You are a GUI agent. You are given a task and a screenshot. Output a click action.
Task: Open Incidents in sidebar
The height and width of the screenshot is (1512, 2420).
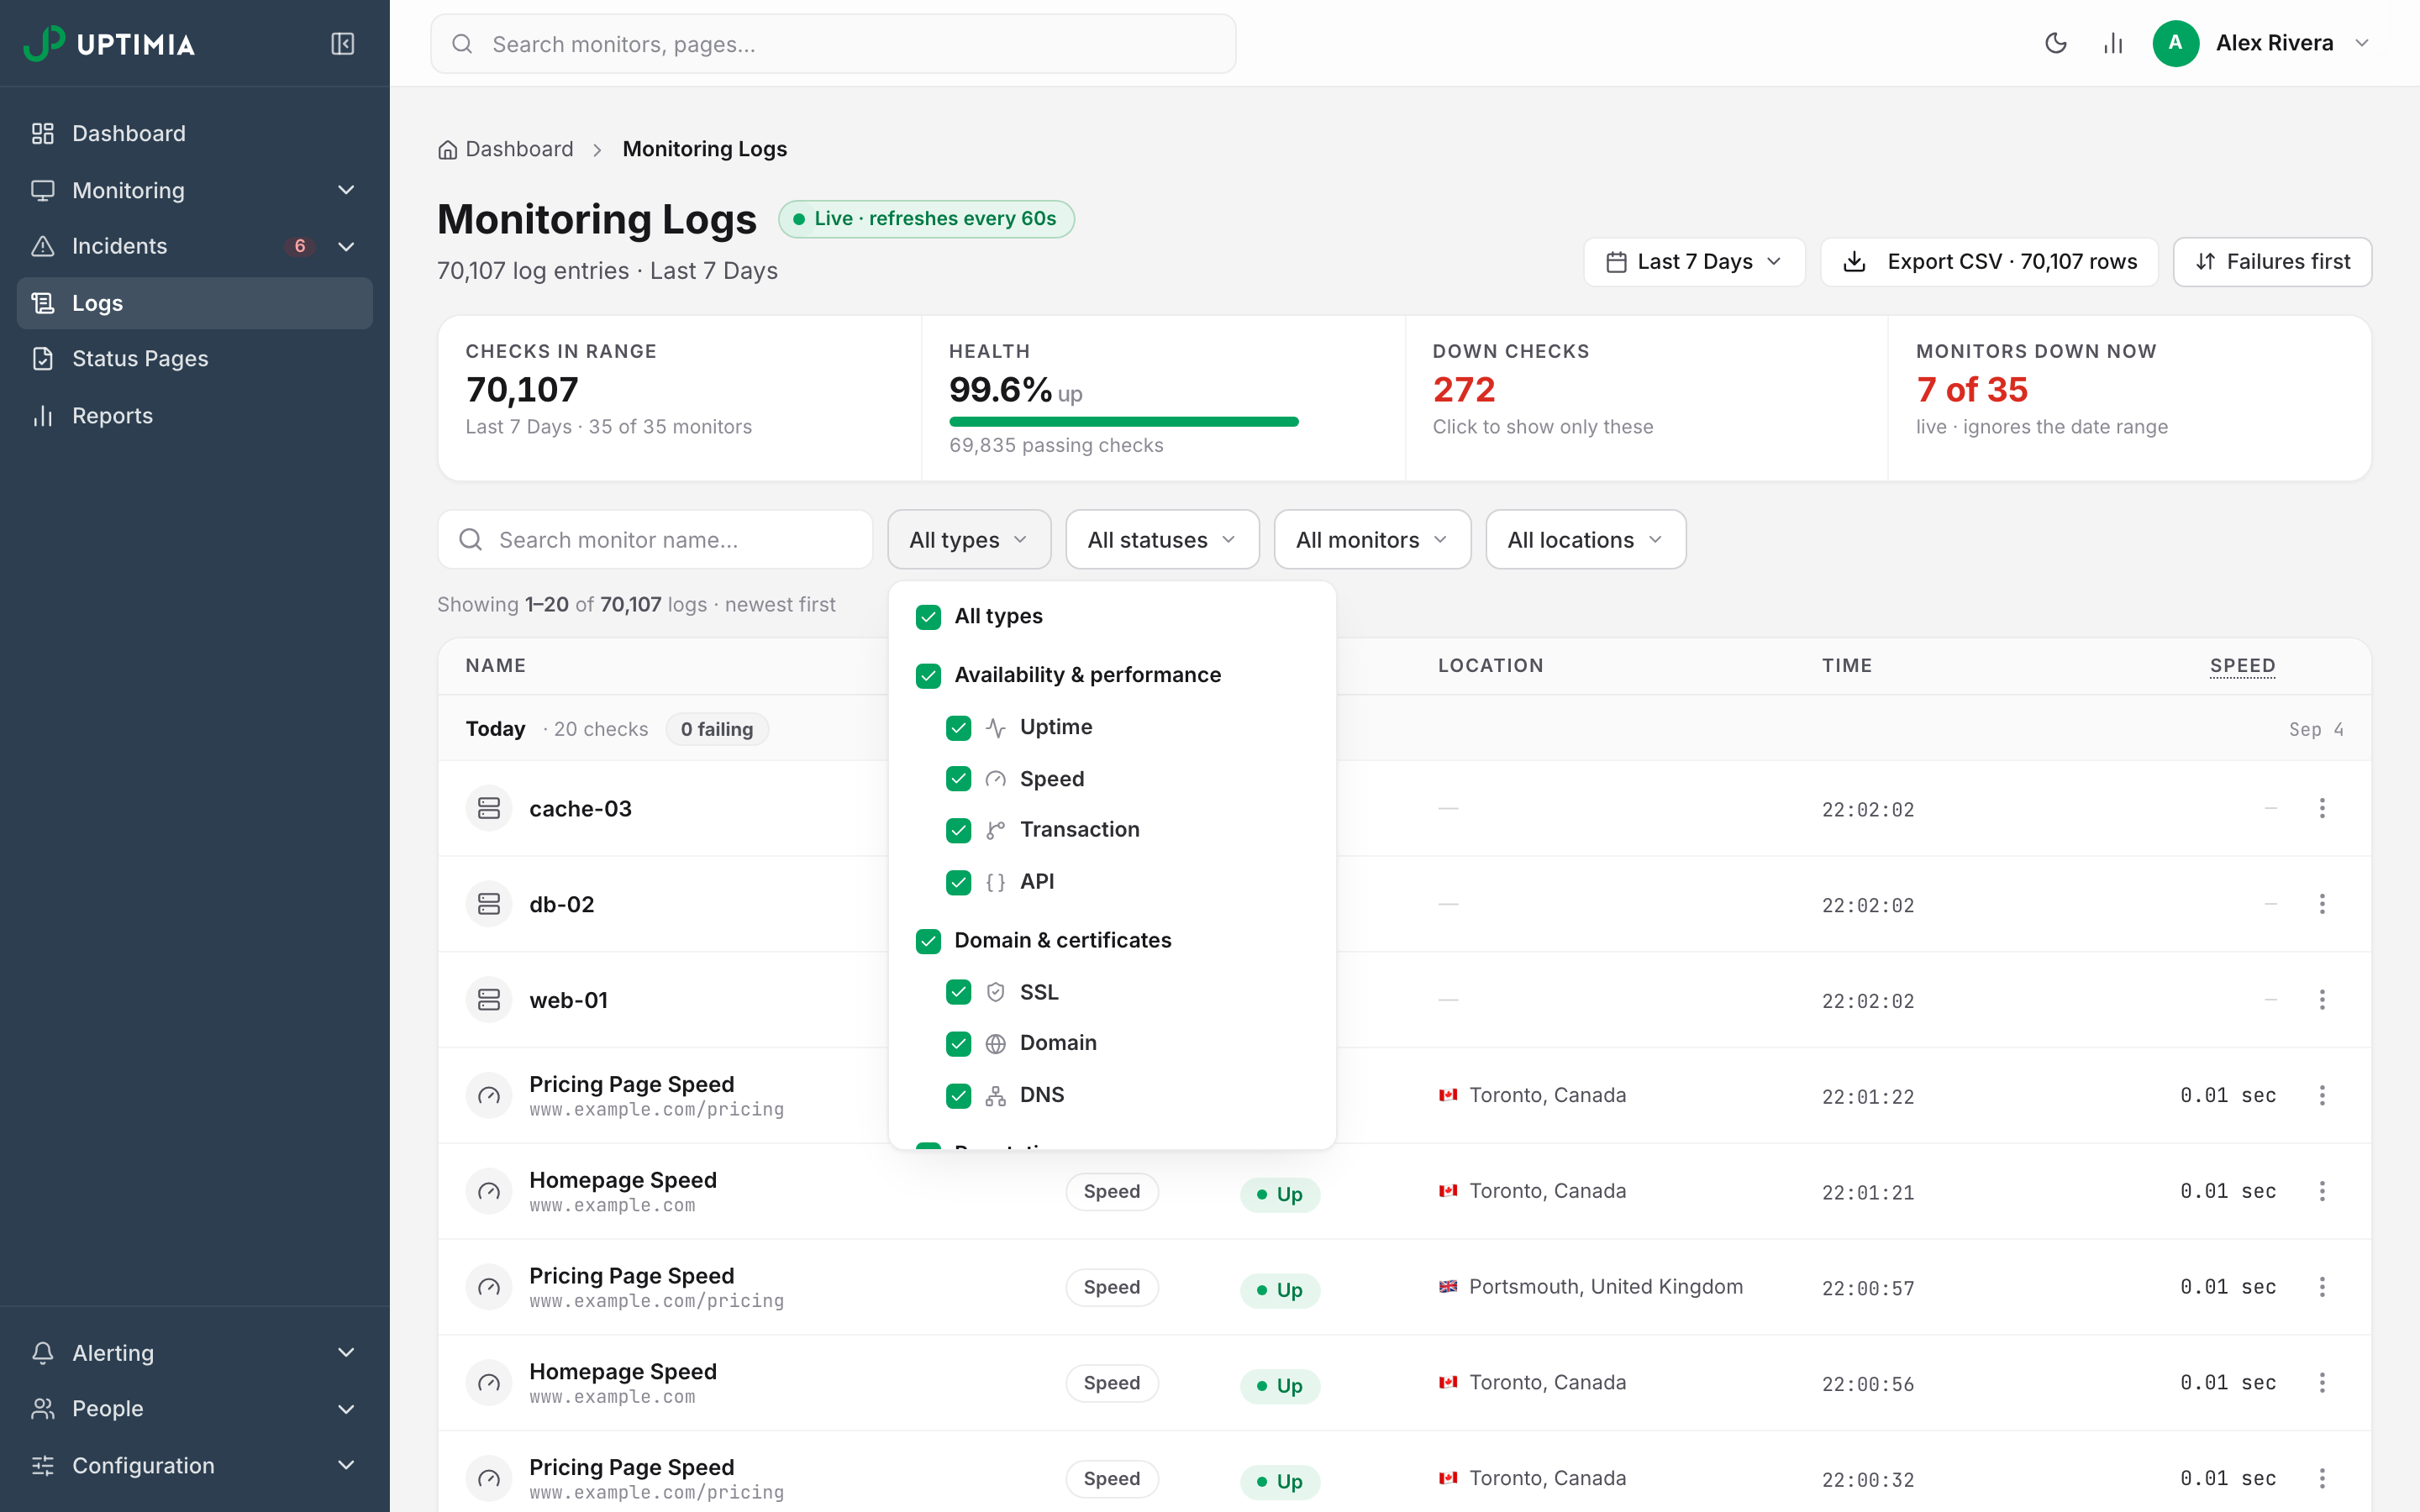pyautogui.click(x=195, y=246)
